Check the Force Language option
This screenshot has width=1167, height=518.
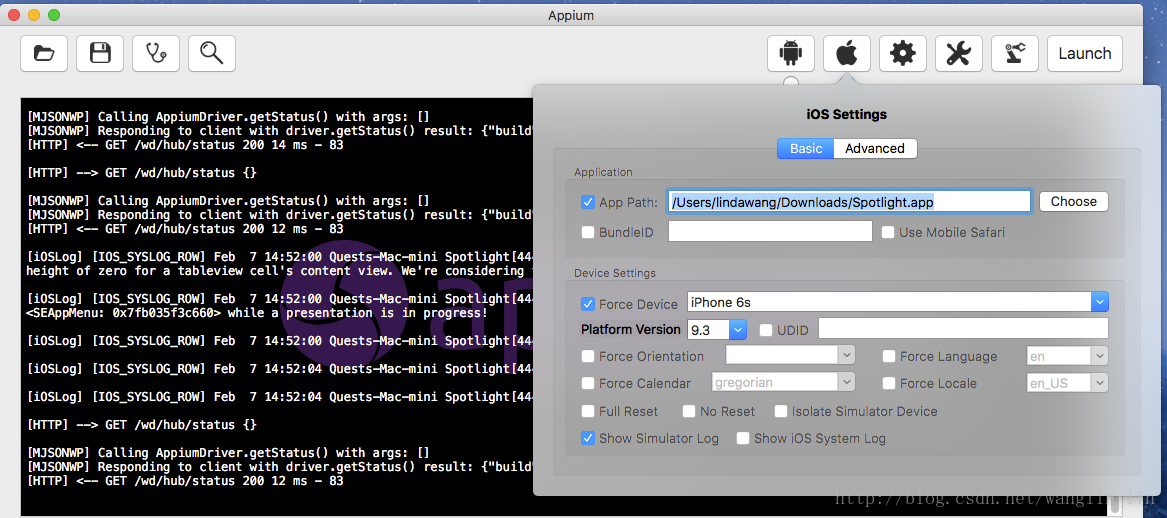(x=889, y=356)
